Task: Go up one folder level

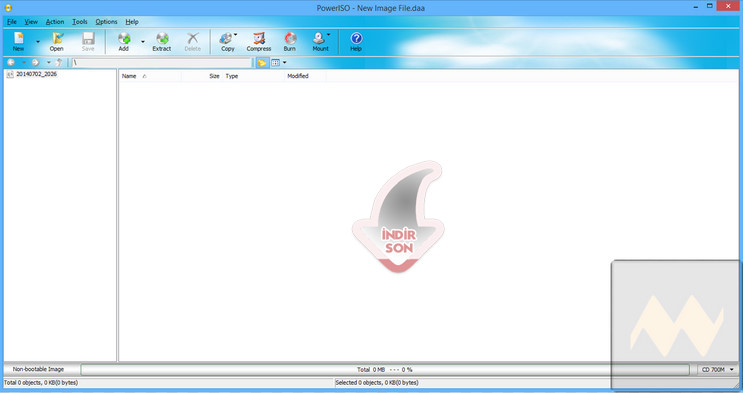Action: pos(59,62)
